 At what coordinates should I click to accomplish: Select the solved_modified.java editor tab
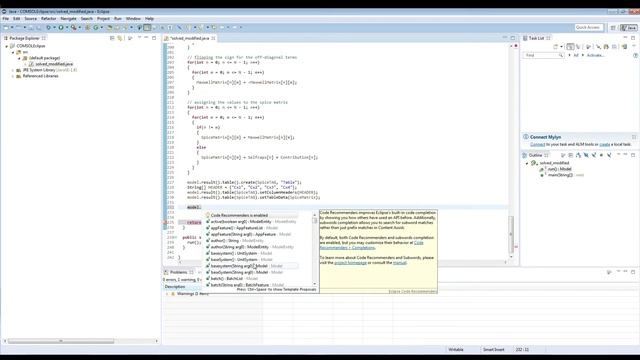pyautogui.click(x=189, y=38)
